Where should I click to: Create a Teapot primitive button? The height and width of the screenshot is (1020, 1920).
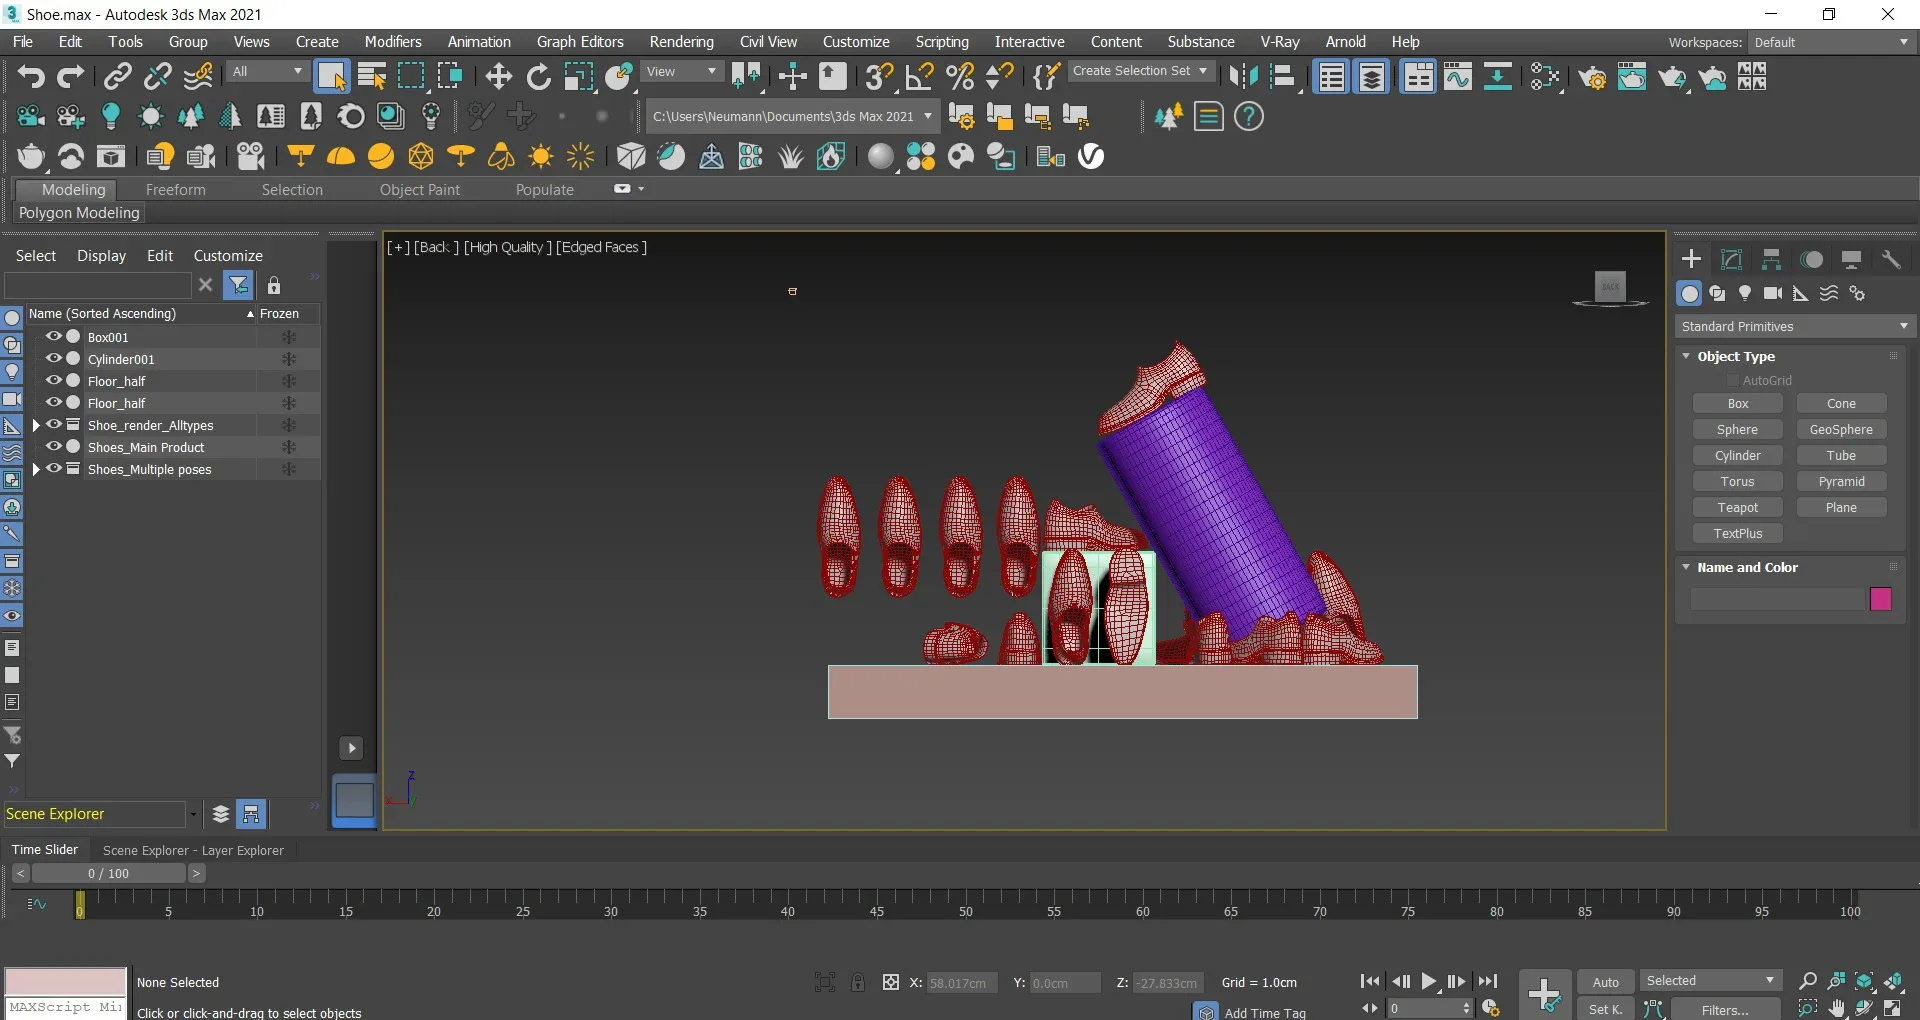click(1738, 508)
